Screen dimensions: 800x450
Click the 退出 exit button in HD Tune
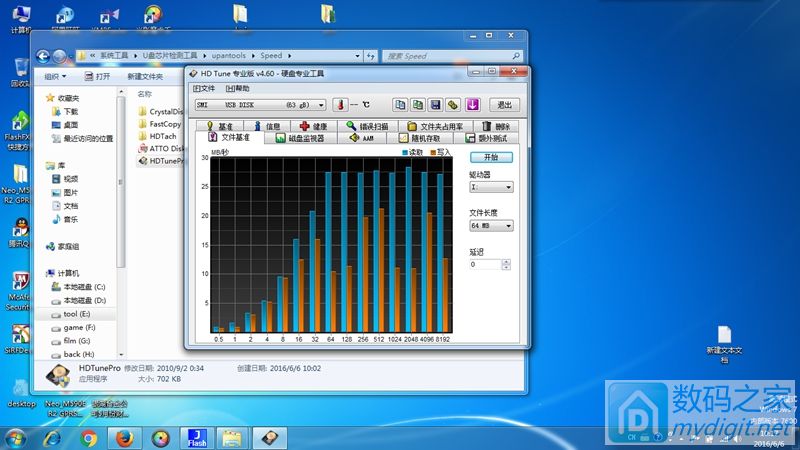[x=504, y=105]
